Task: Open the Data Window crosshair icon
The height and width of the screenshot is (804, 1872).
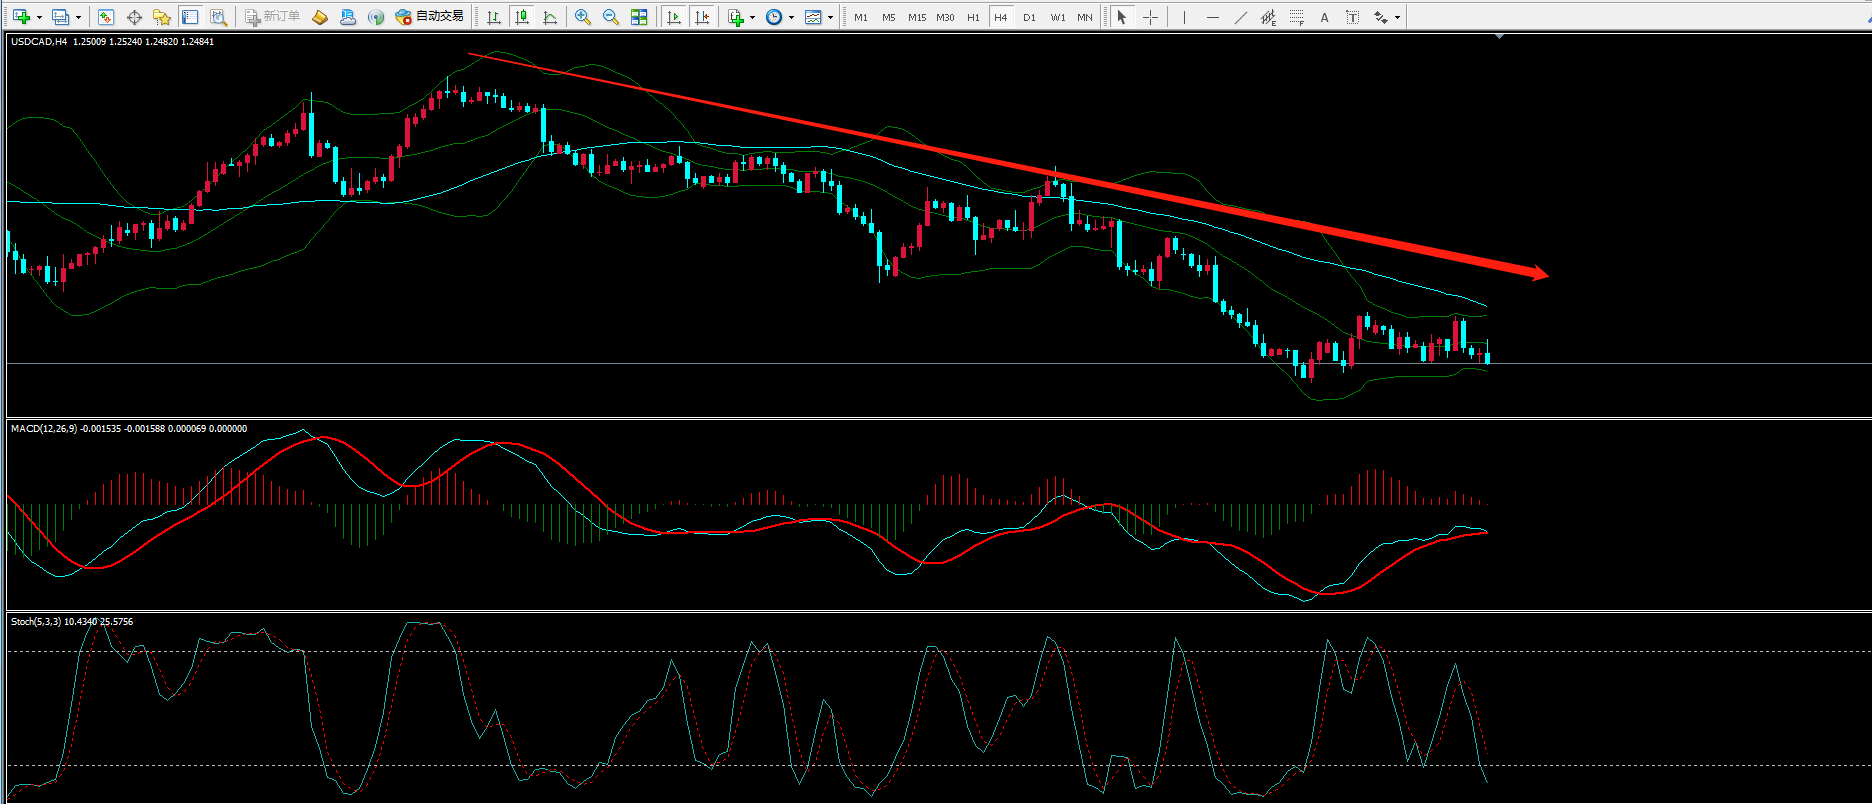Action: [x=134, y=17]
